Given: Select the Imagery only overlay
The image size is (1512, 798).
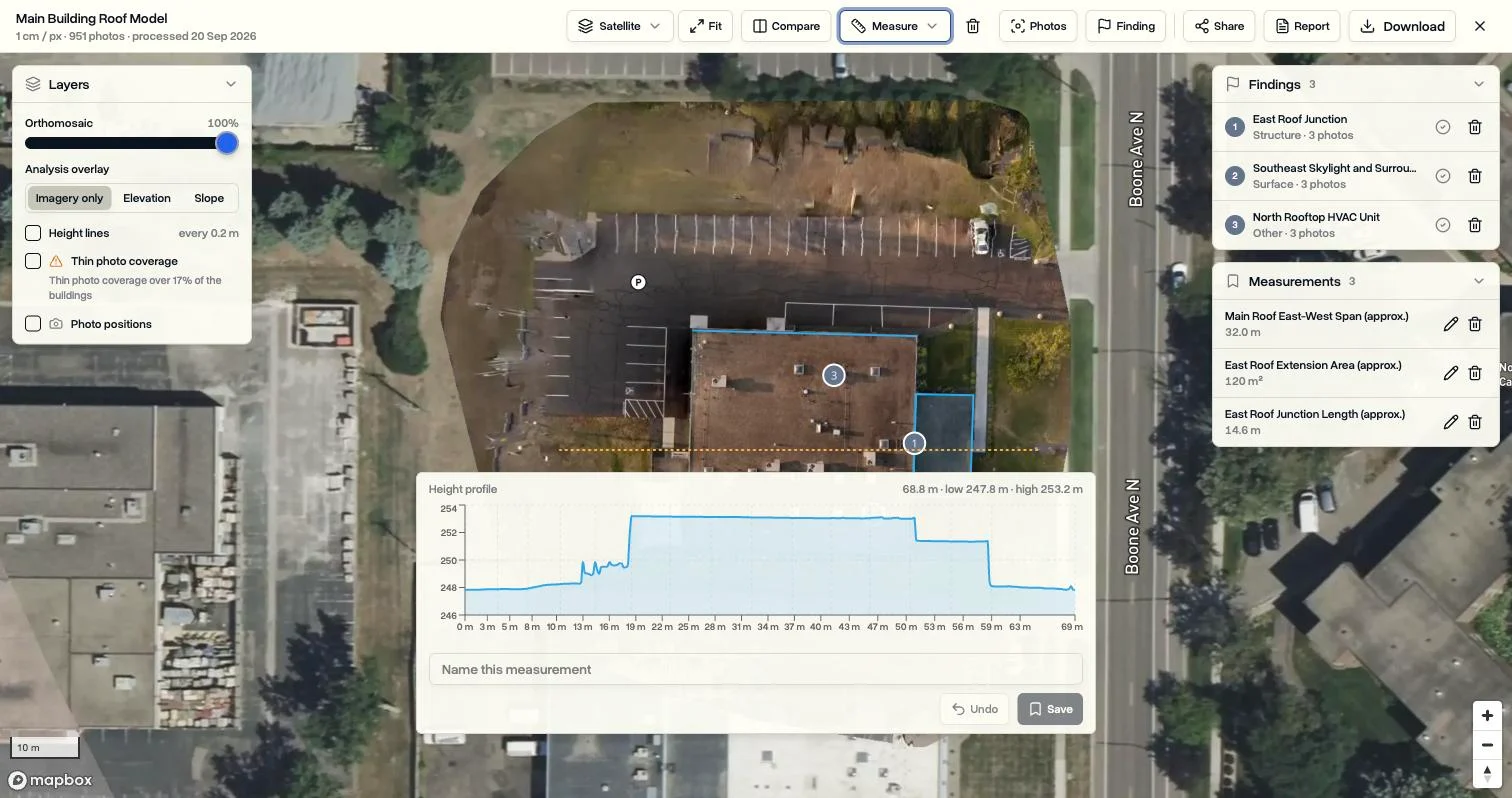Looking at the screenshot, I should pyautogui.click(x=69, y=198).
